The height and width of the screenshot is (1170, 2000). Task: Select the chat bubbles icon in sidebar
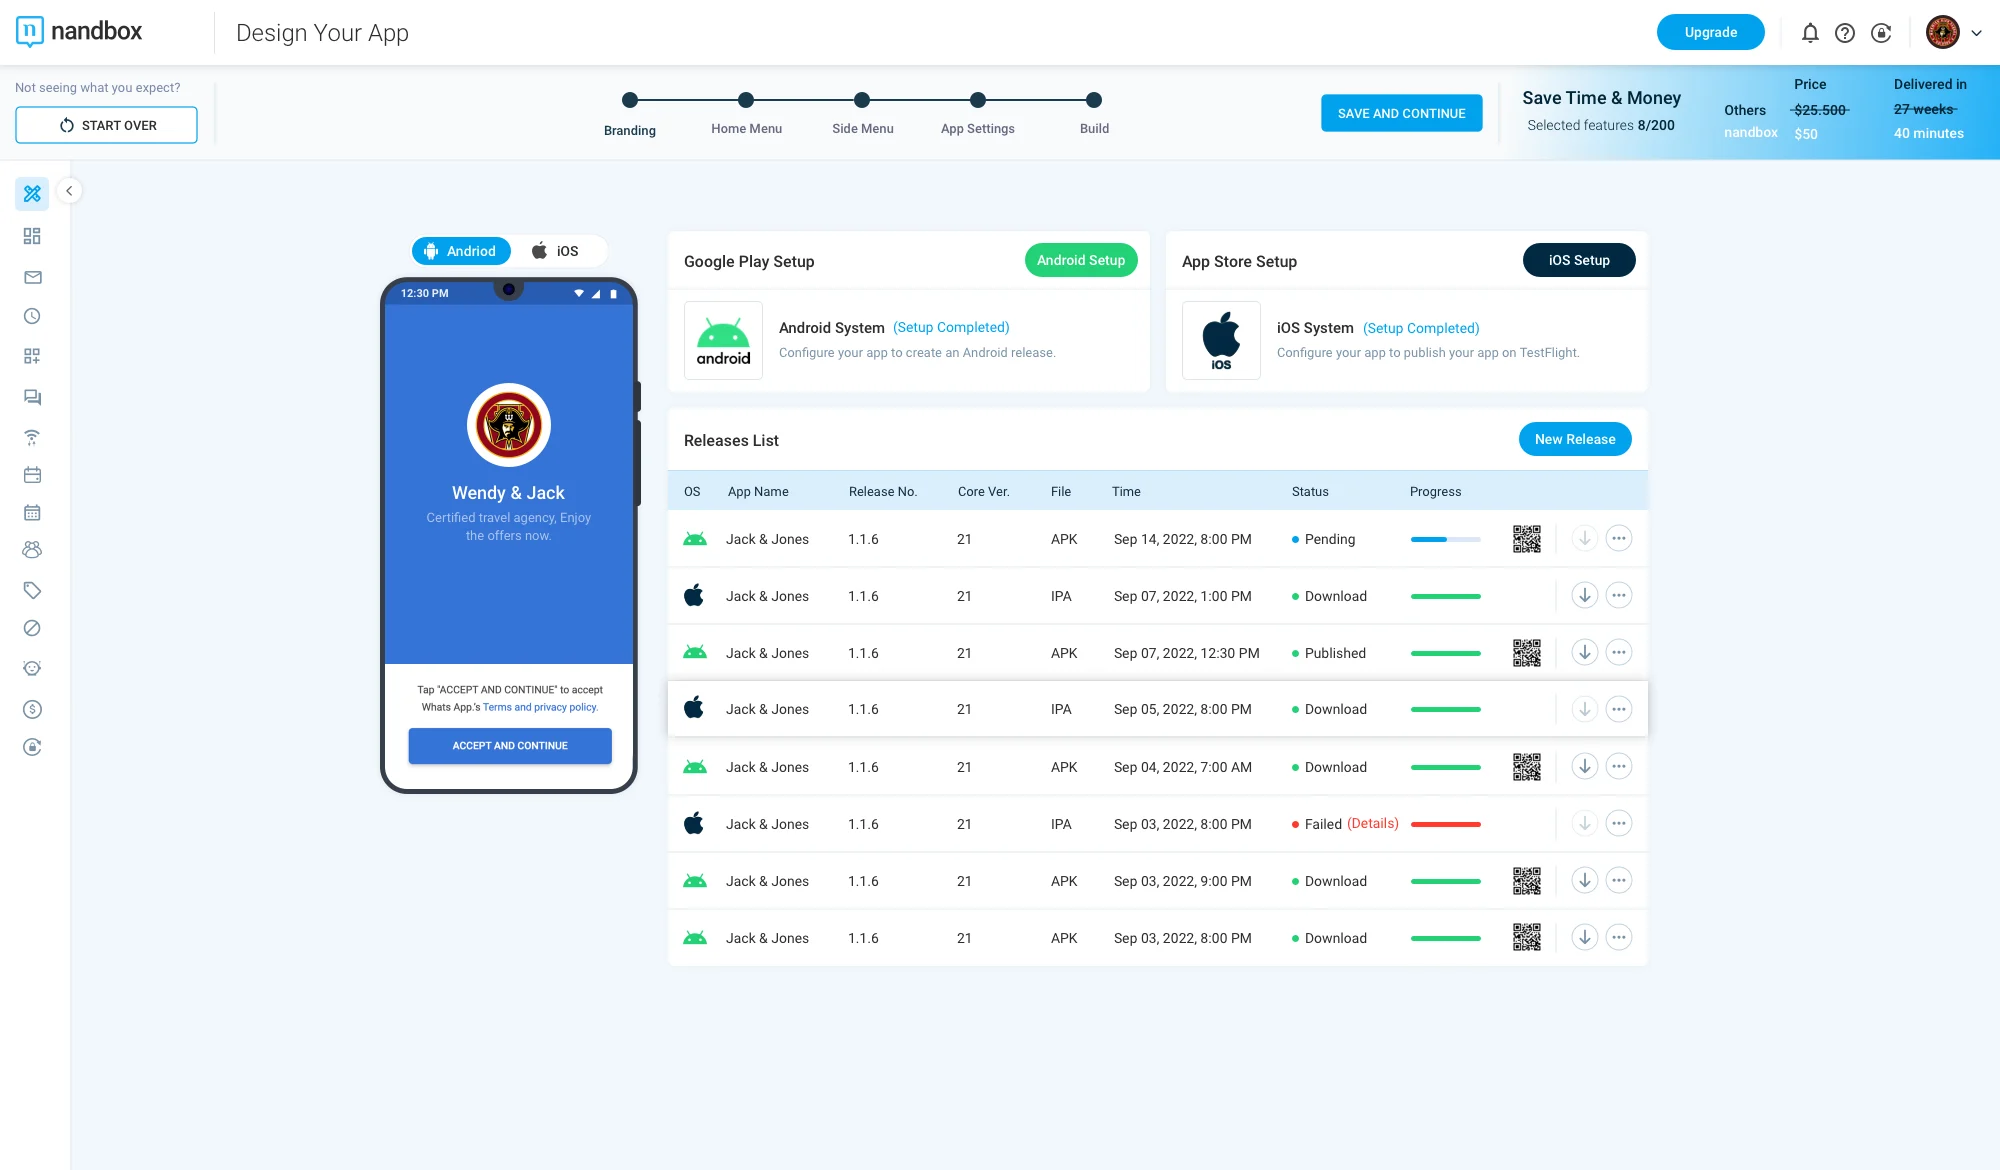coord(31,397)
